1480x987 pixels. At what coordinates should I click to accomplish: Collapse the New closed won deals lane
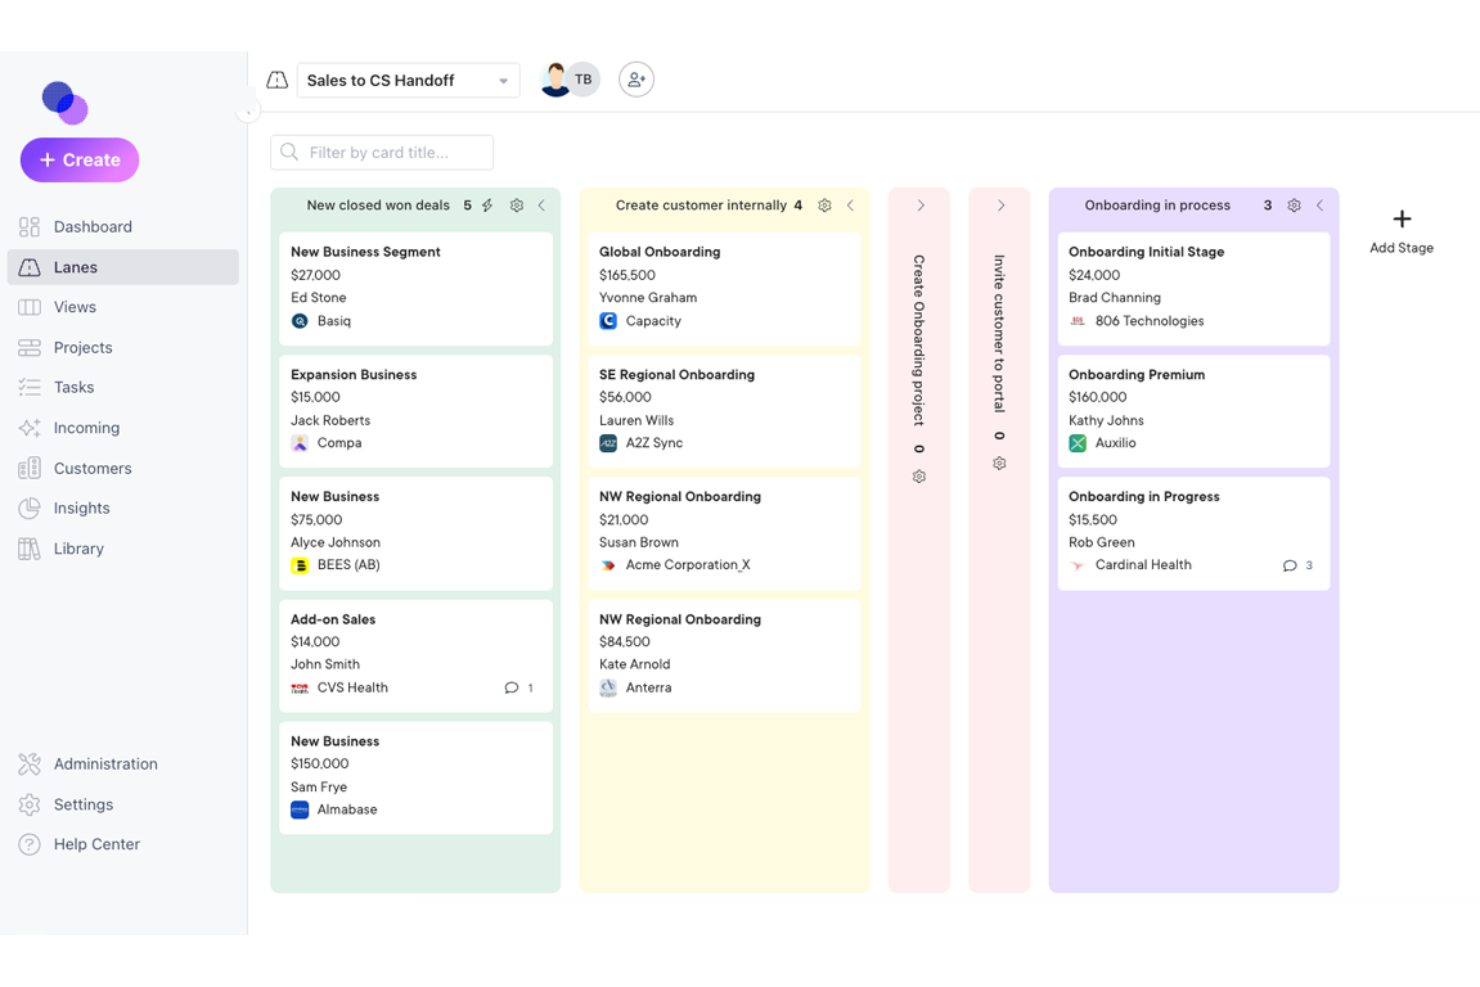click(x=541, y=205)
